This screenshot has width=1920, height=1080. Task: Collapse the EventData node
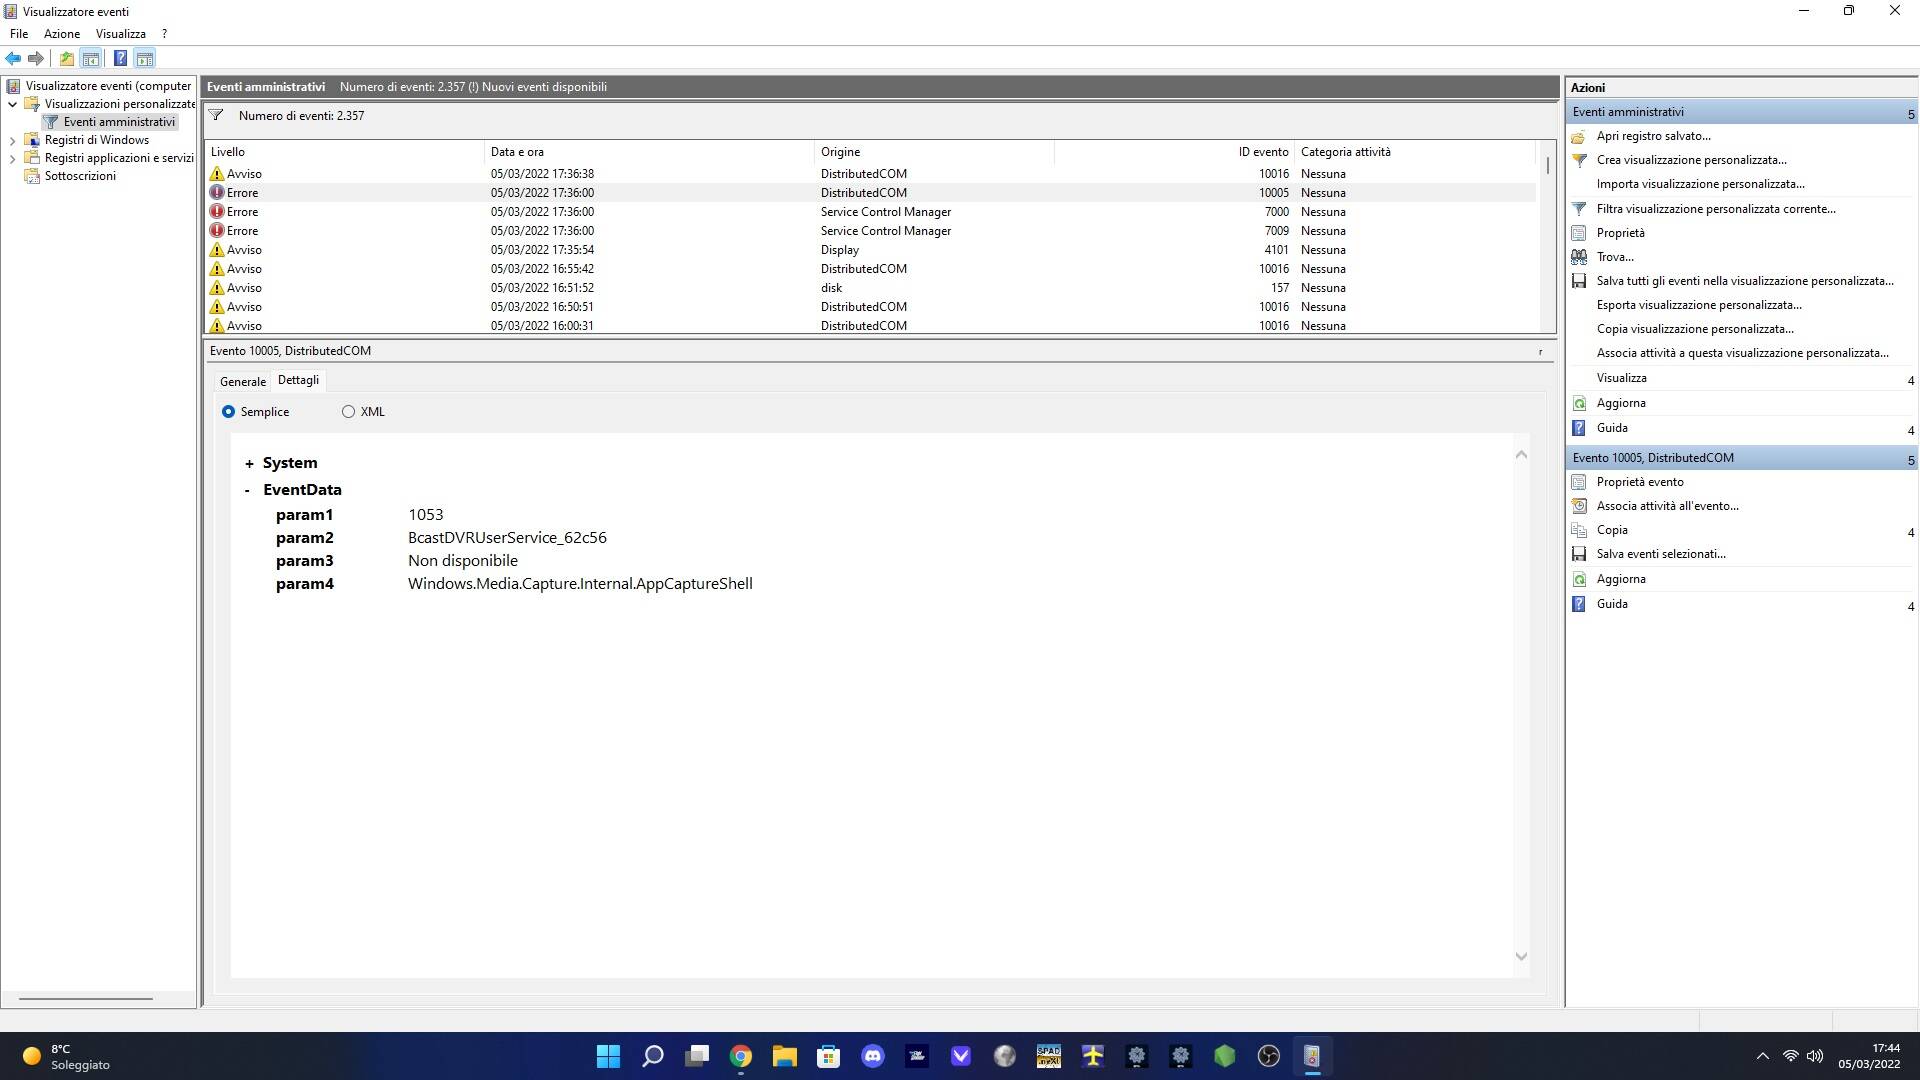pos(247,490)
